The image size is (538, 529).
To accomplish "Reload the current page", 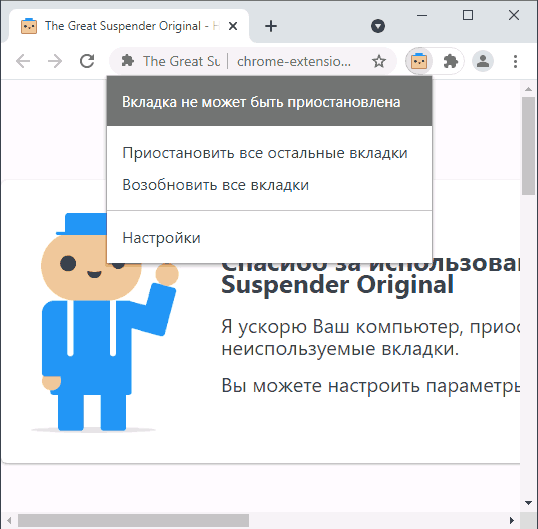I will (87, 61).
